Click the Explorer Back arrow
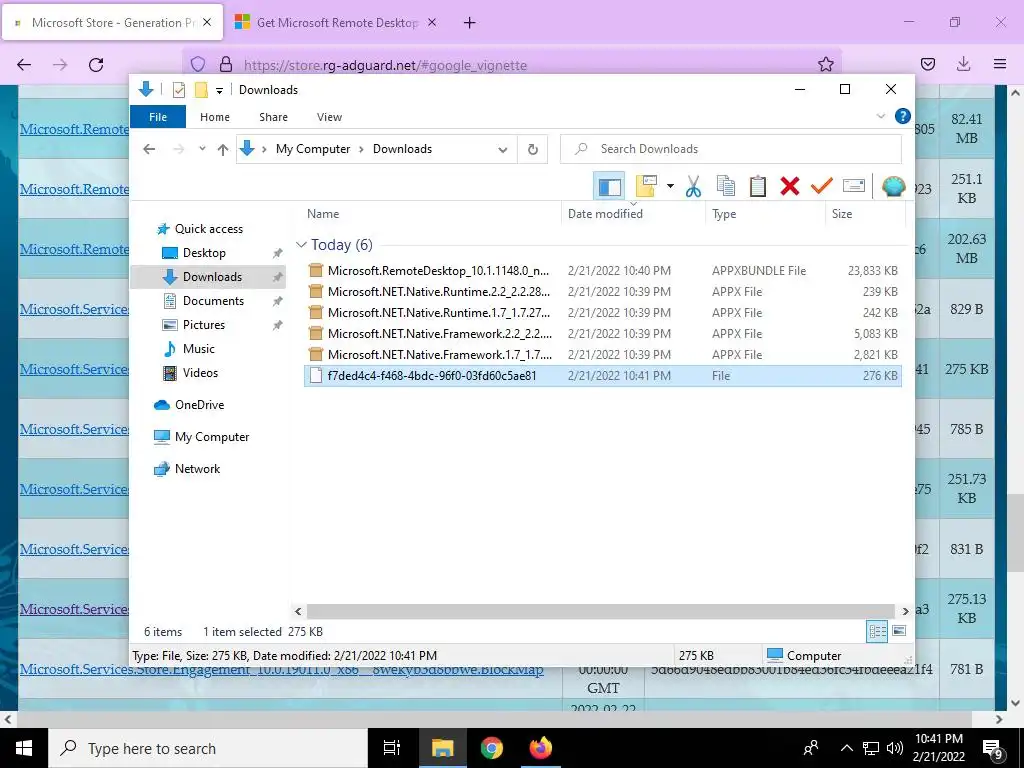Viewport: 1024px width, 768px height. pyautogui.click(x=149, y=149)
